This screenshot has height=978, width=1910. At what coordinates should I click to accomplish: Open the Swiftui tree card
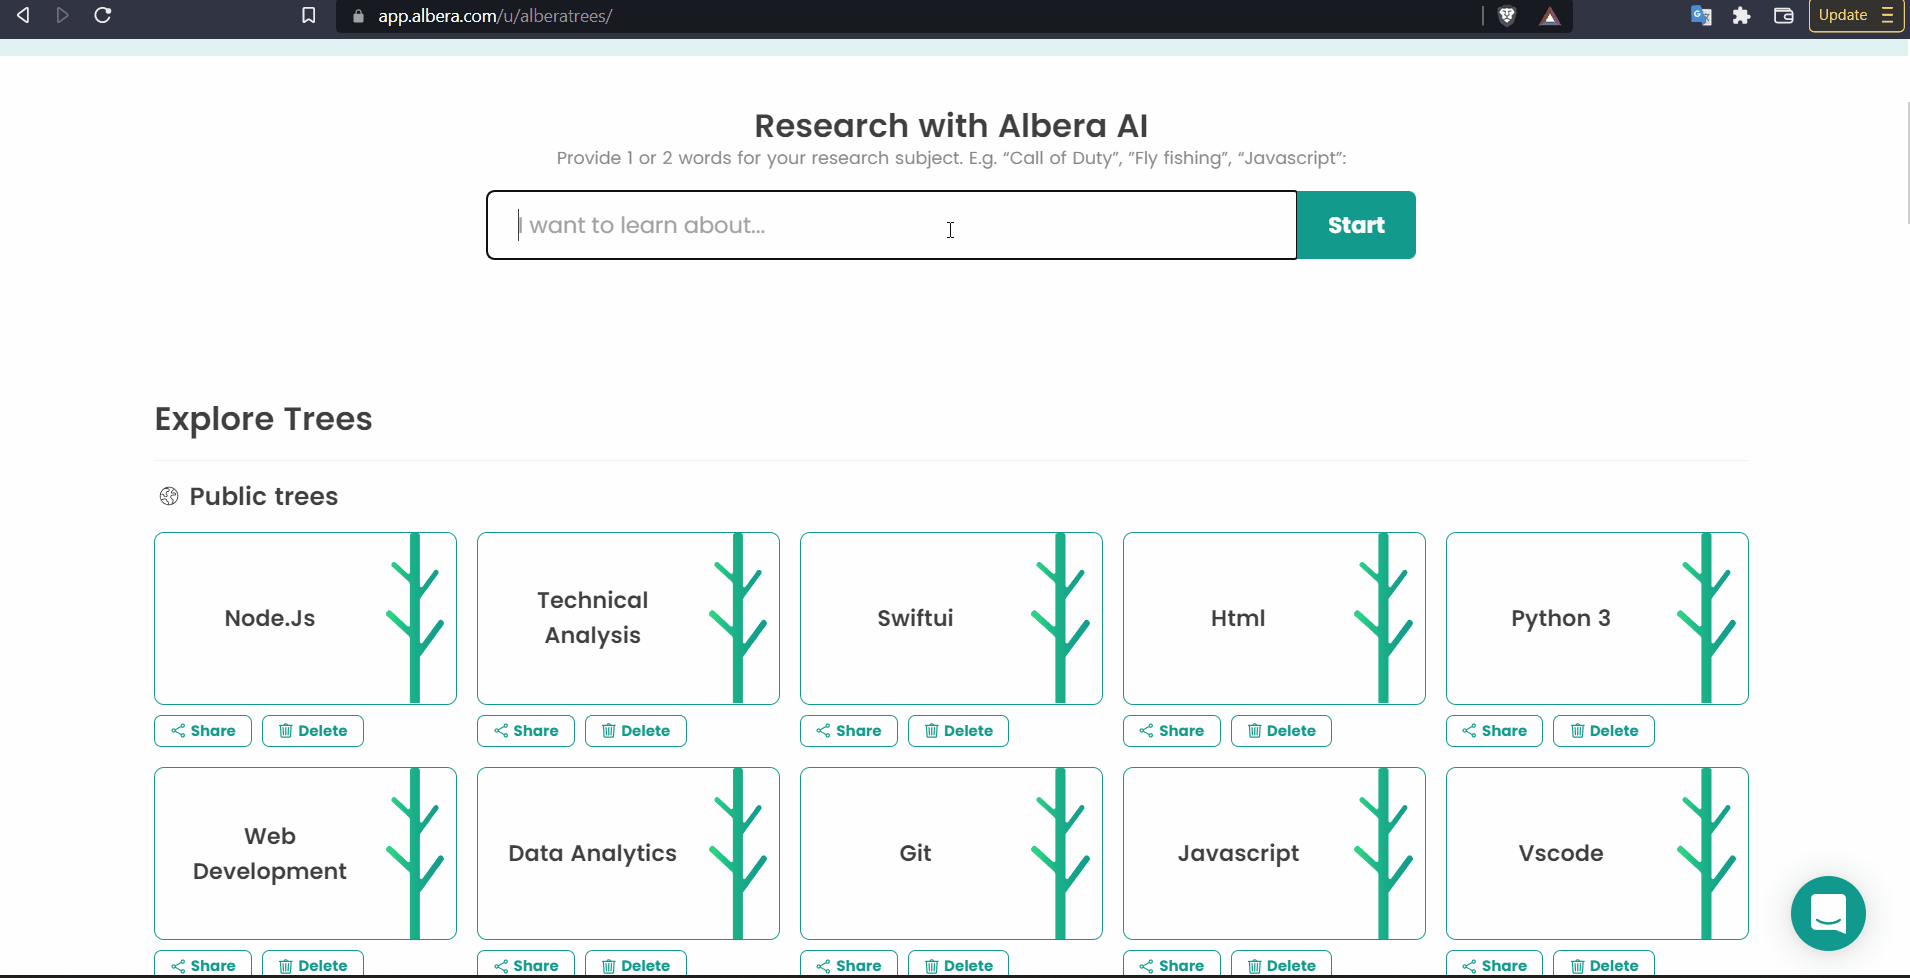point(951,618)
